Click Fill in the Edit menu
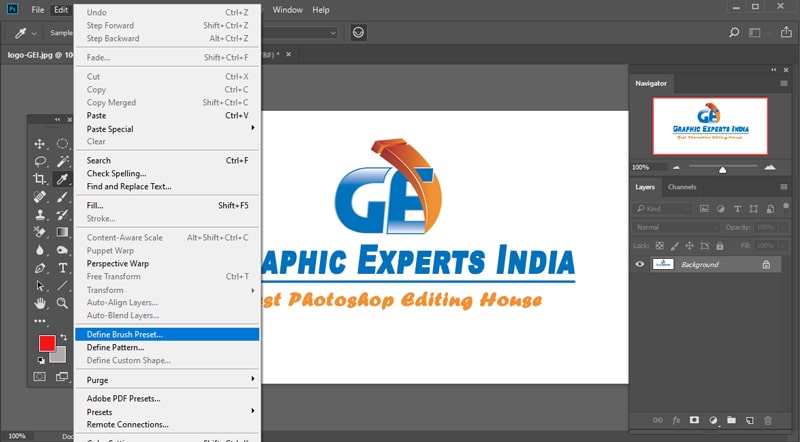Image resolution: width=800 pixels, height=442 pixels. click(x=167, y=205)
